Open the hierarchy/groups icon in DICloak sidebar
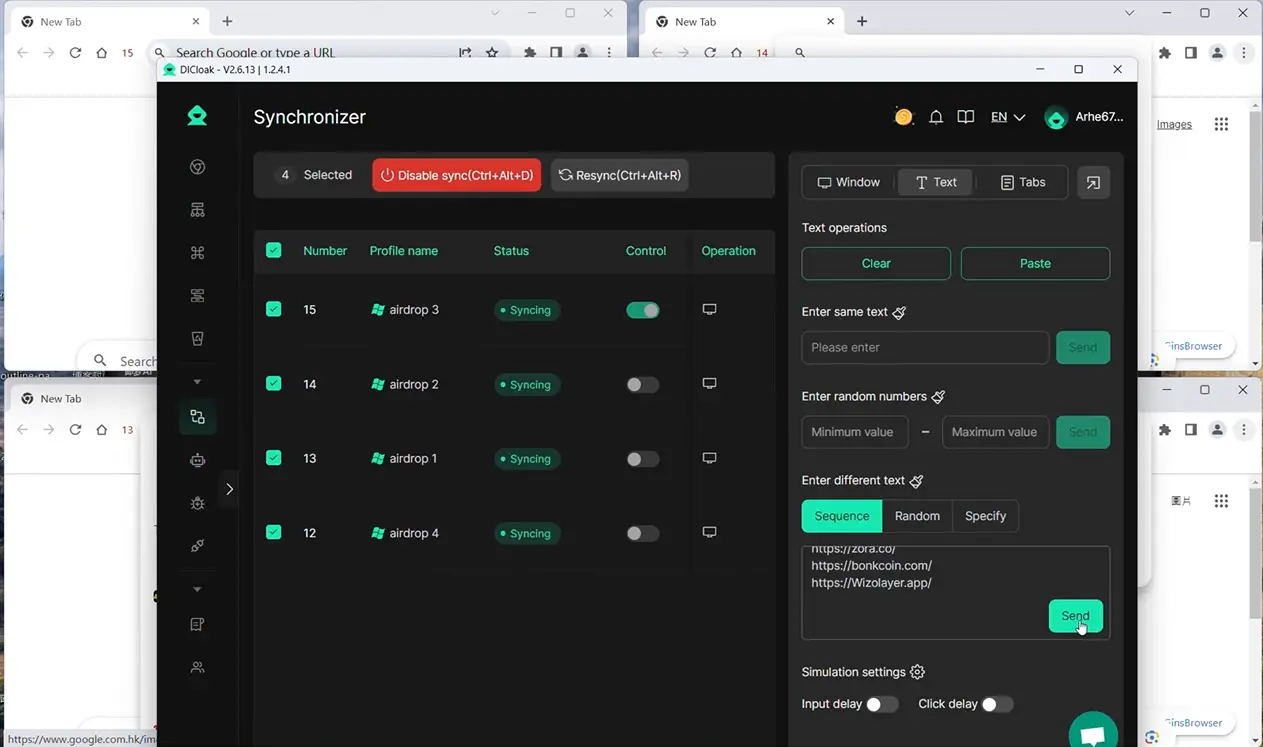Image resolution: width=1263 pixels, height=747 pixels. 197,210
